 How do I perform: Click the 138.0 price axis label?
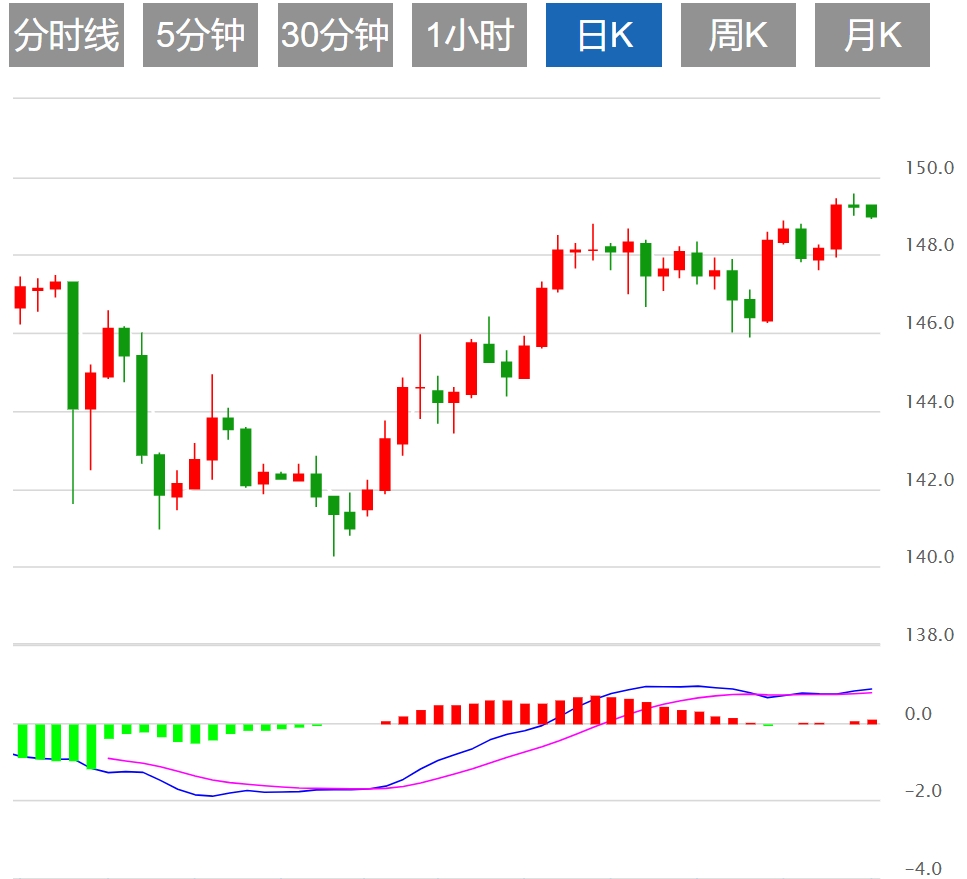(929, 635)
